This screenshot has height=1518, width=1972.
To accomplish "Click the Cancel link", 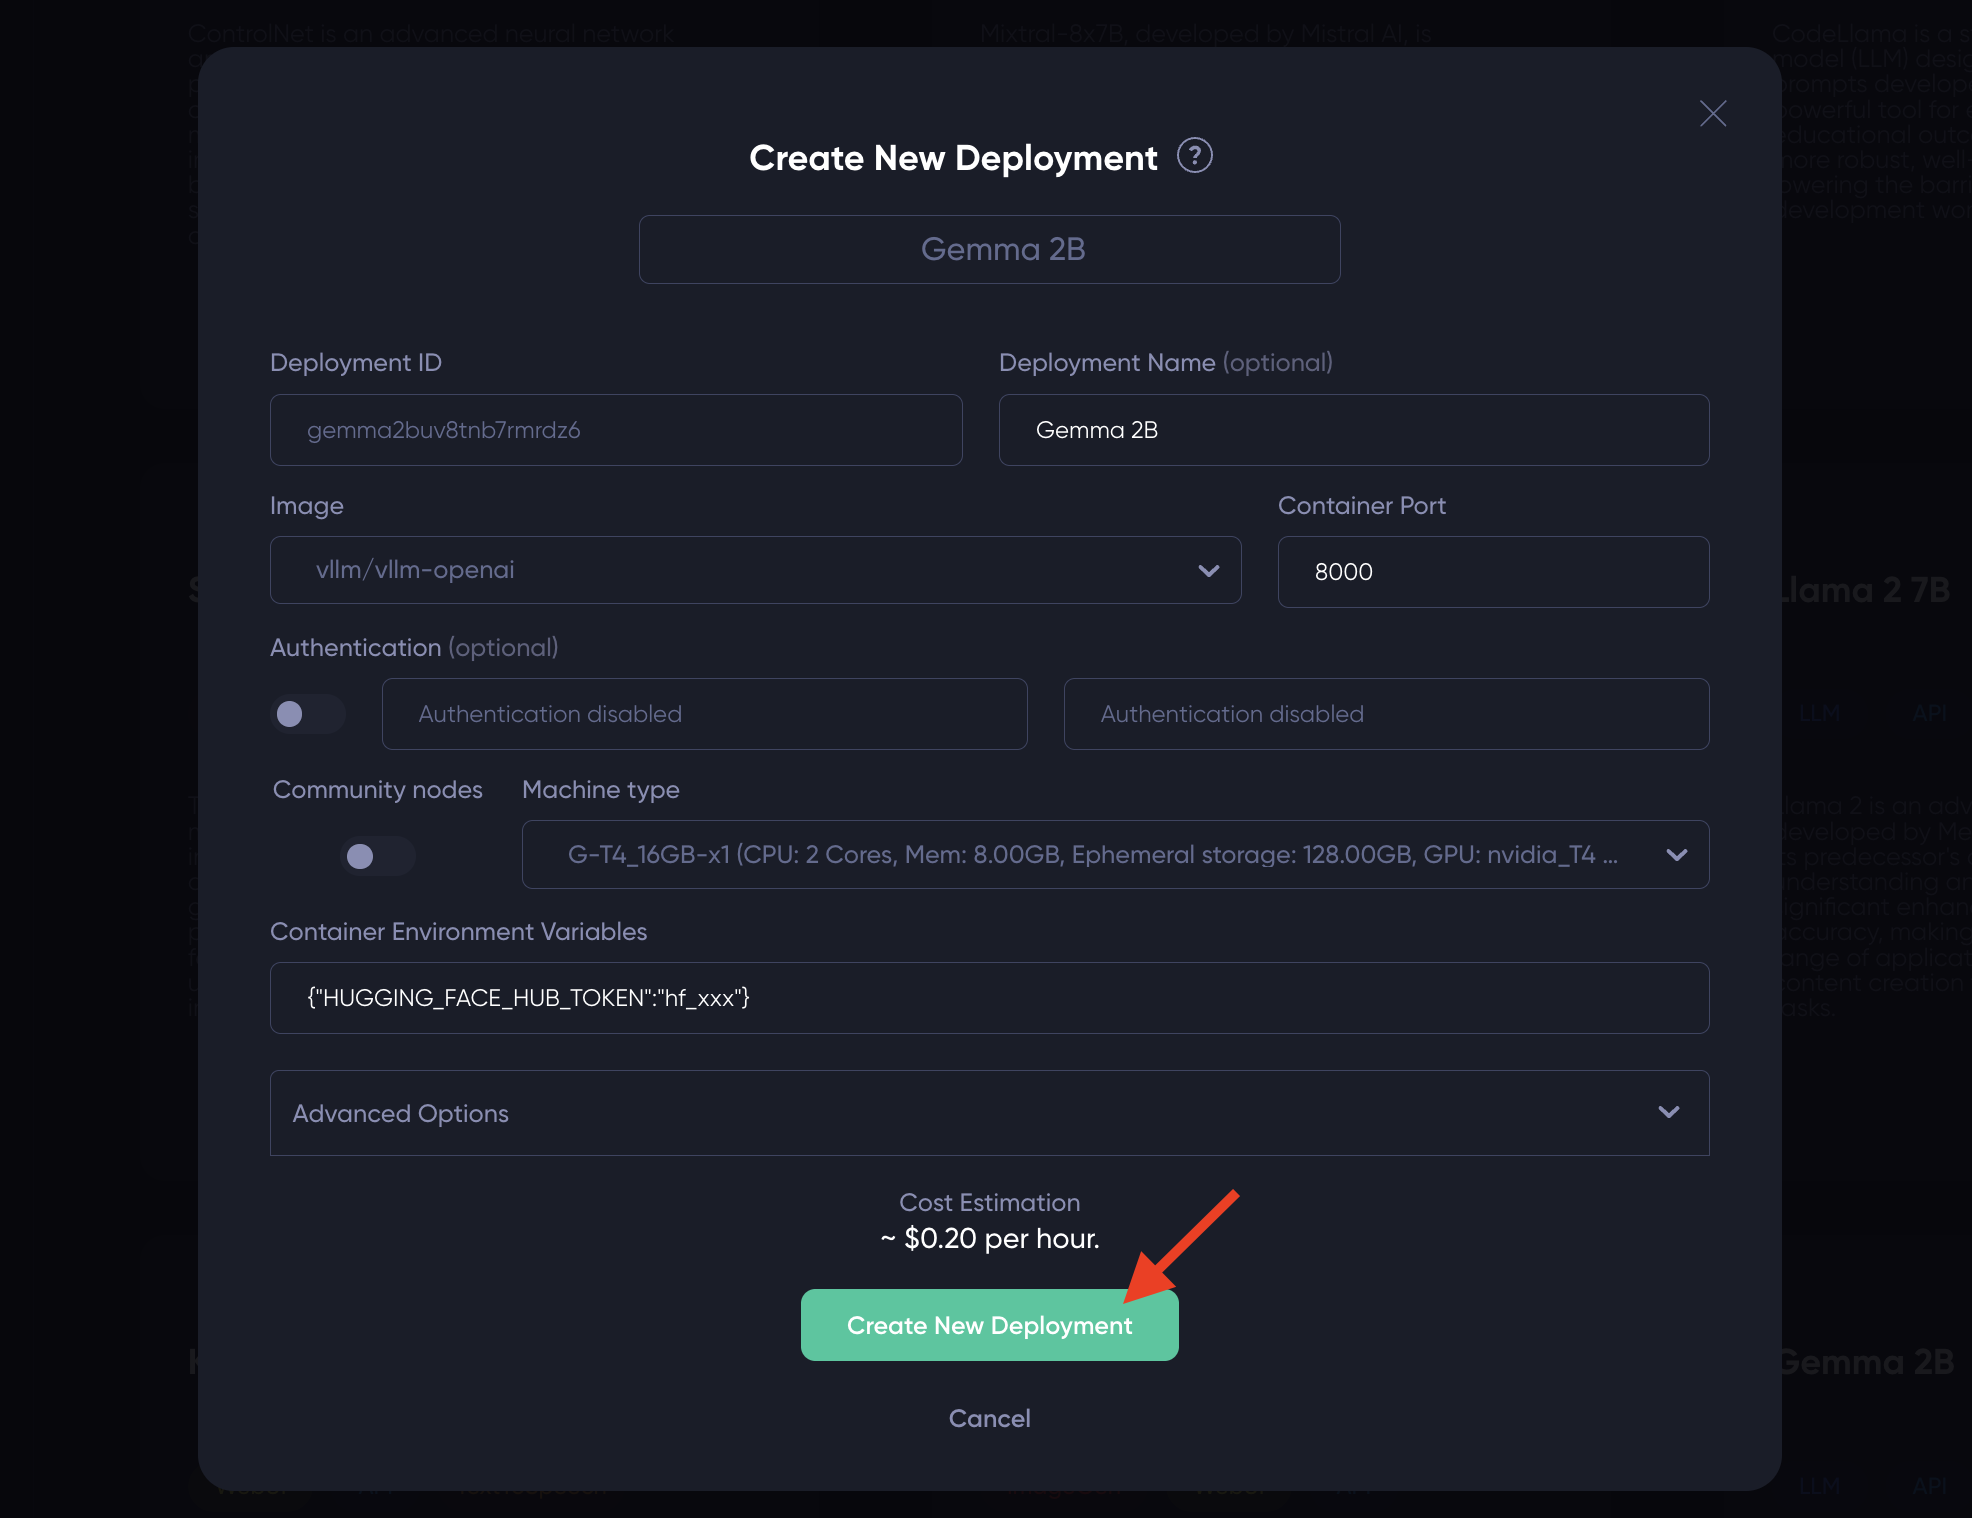I will coord(988,1418).
